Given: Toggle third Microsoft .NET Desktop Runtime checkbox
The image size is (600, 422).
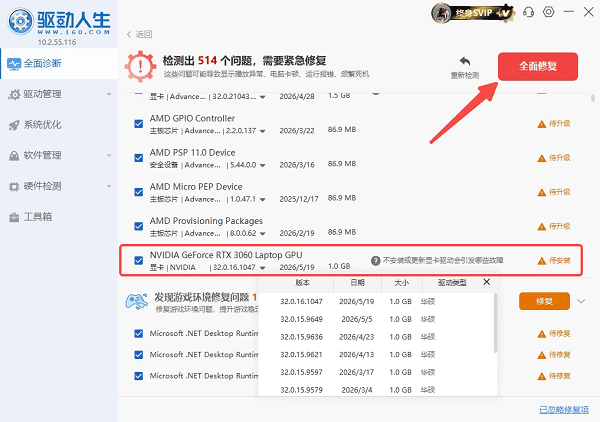Looking at the screenshot, I should (139, 376).
